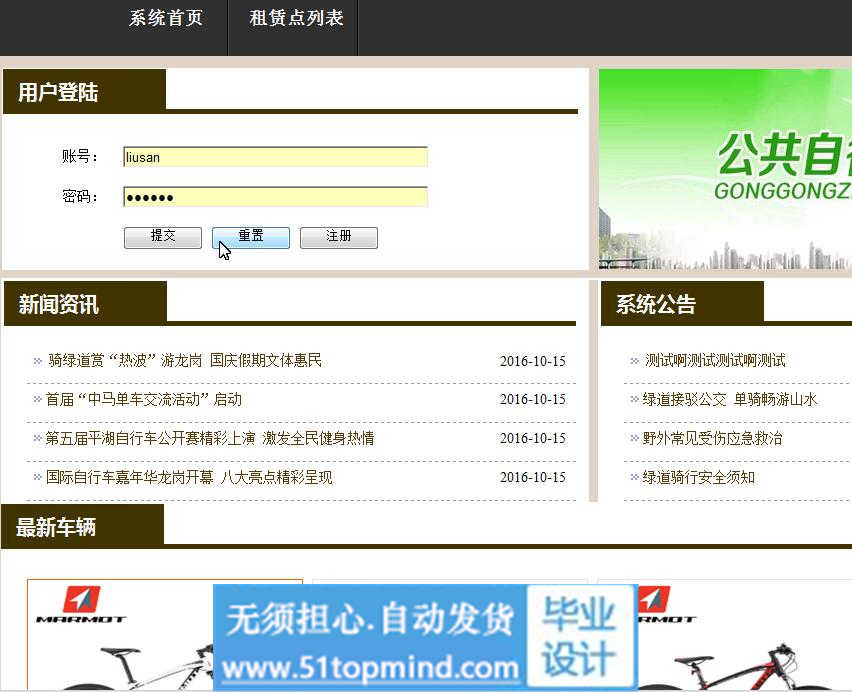Viewport: 852px width, 692px height.
Task: Click the date beside 骑绿道赏“热波”游龙岗 news
Action: tap(532, 361)
